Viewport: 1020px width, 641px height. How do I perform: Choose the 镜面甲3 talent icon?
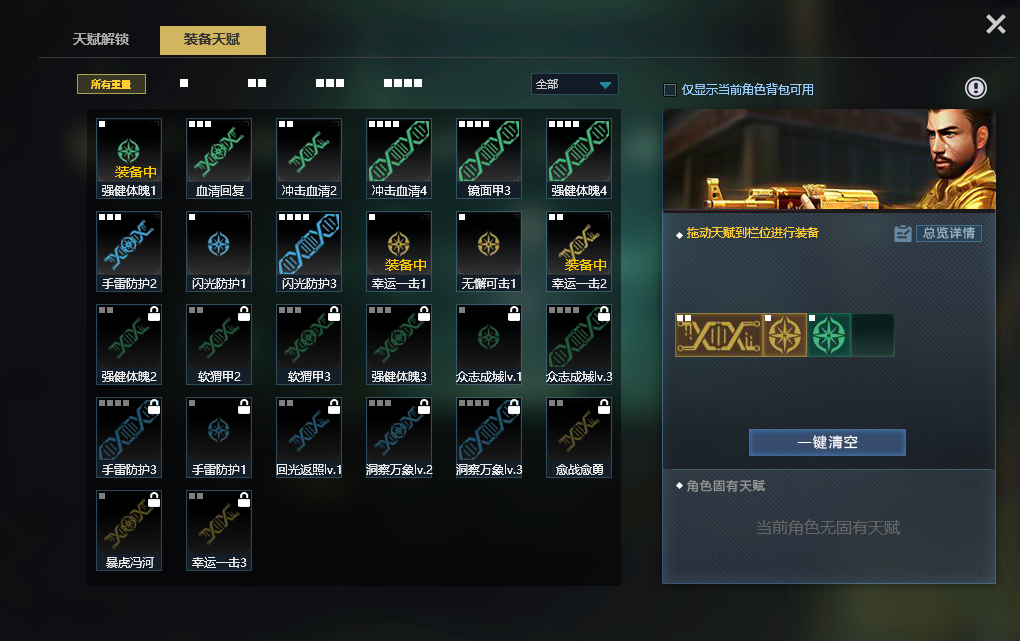(x=489, y=158)
